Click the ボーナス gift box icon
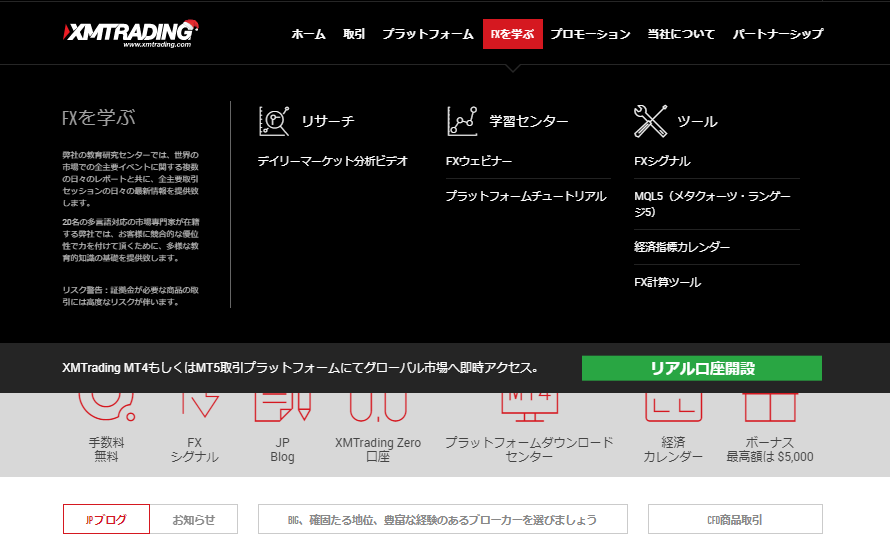Screen dimensions: 890x547 click(x=770, y=407)
